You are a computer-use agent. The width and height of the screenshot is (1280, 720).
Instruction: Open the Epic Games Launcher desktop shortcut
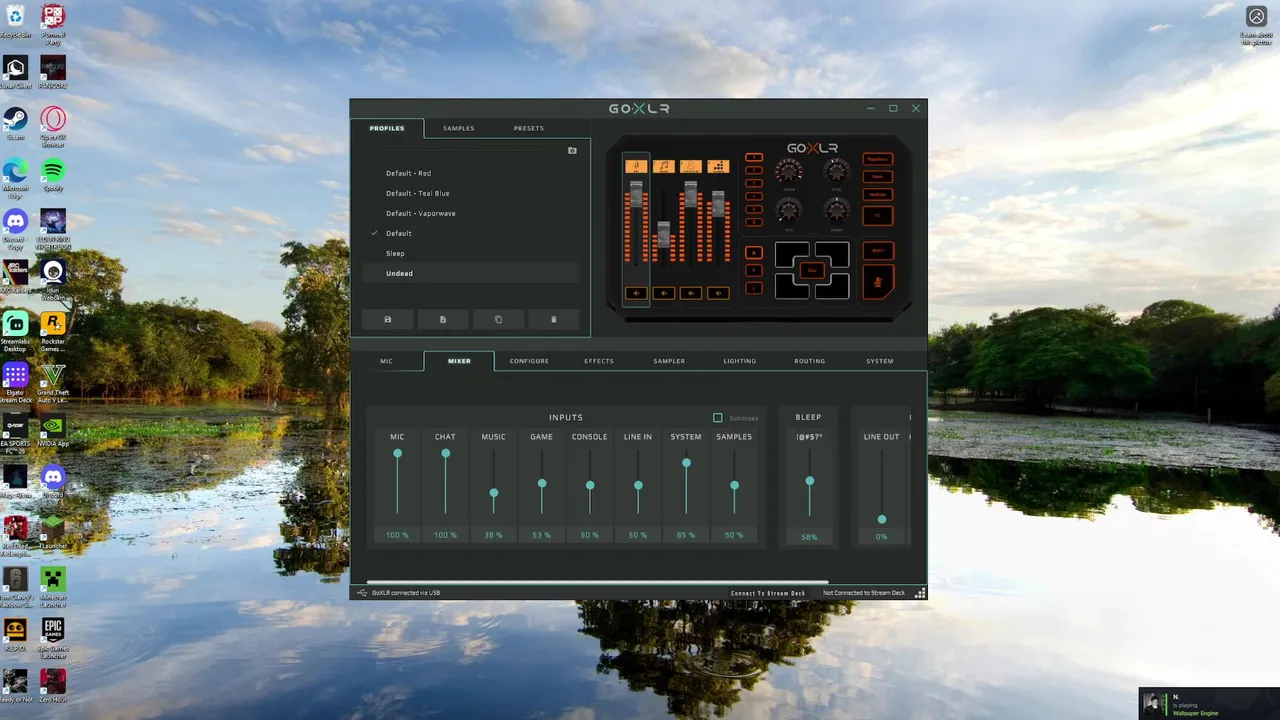coord(53,636)
